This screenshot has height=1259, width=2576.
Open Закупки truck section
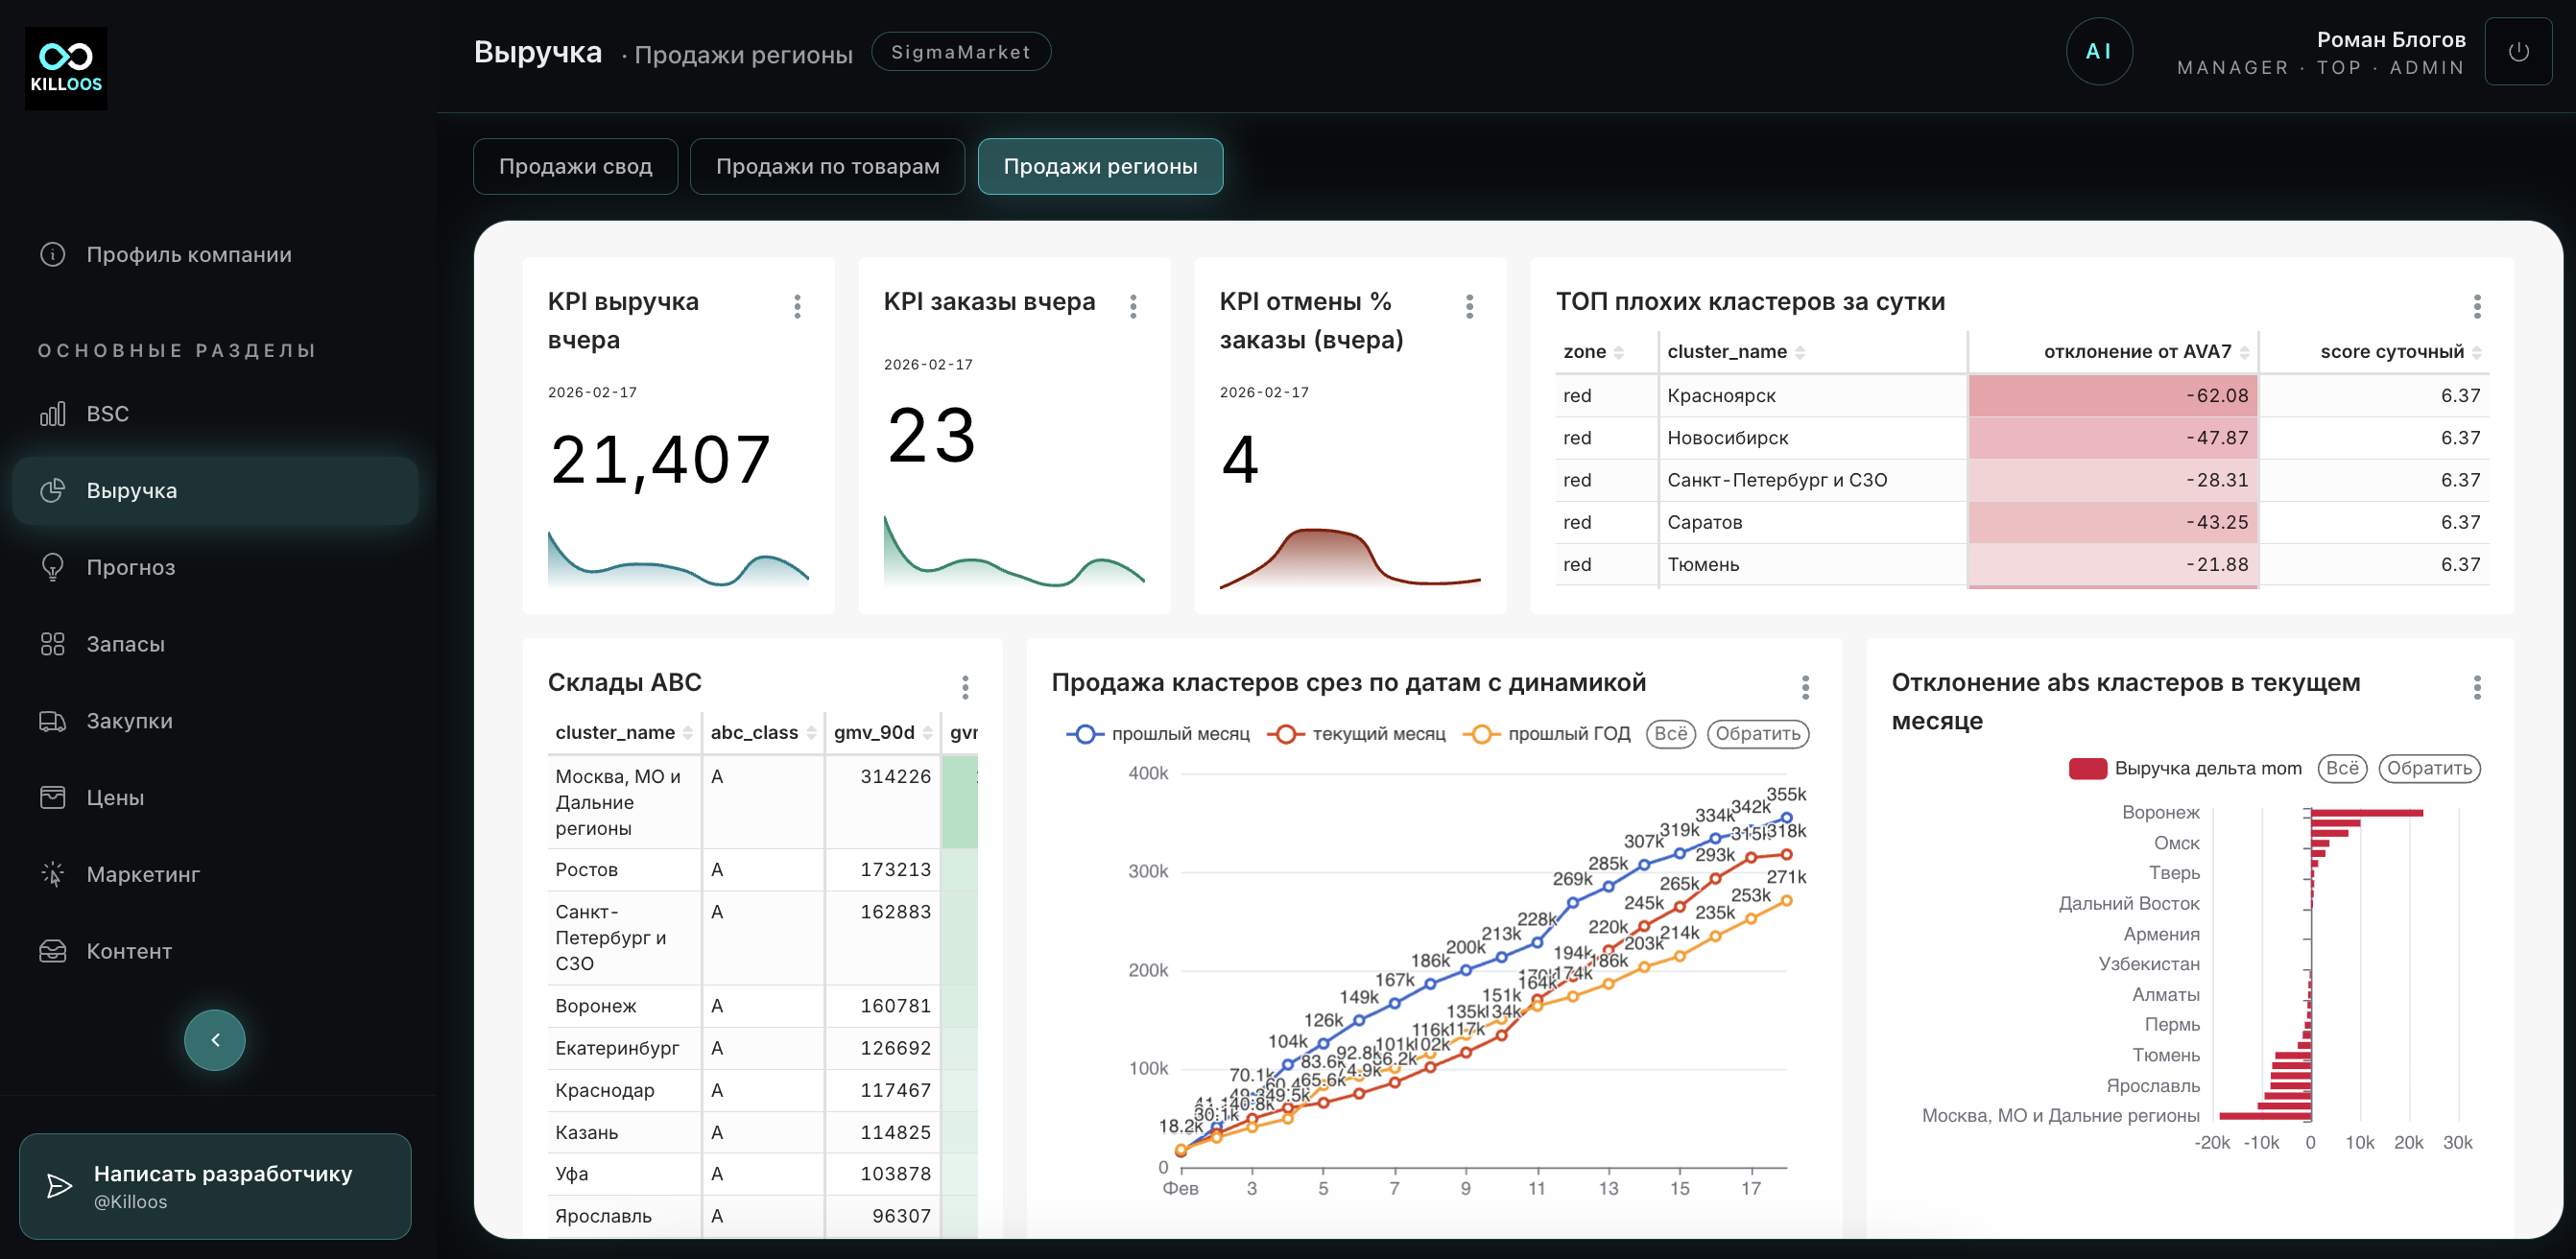click(x=129, y=721)
